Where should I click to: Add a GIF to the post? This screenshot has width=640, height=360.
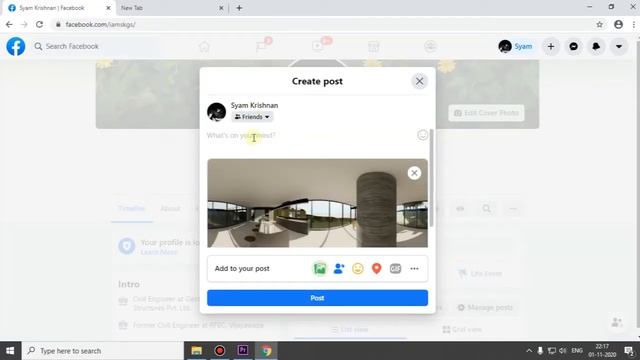click(x=395, y=269)
